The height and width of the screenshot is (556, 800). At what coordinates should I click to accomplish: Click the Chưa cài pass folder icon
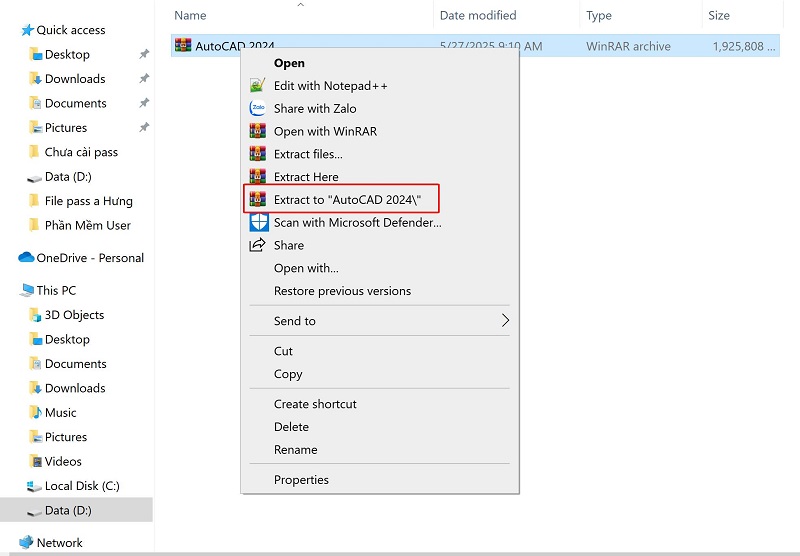34,151
